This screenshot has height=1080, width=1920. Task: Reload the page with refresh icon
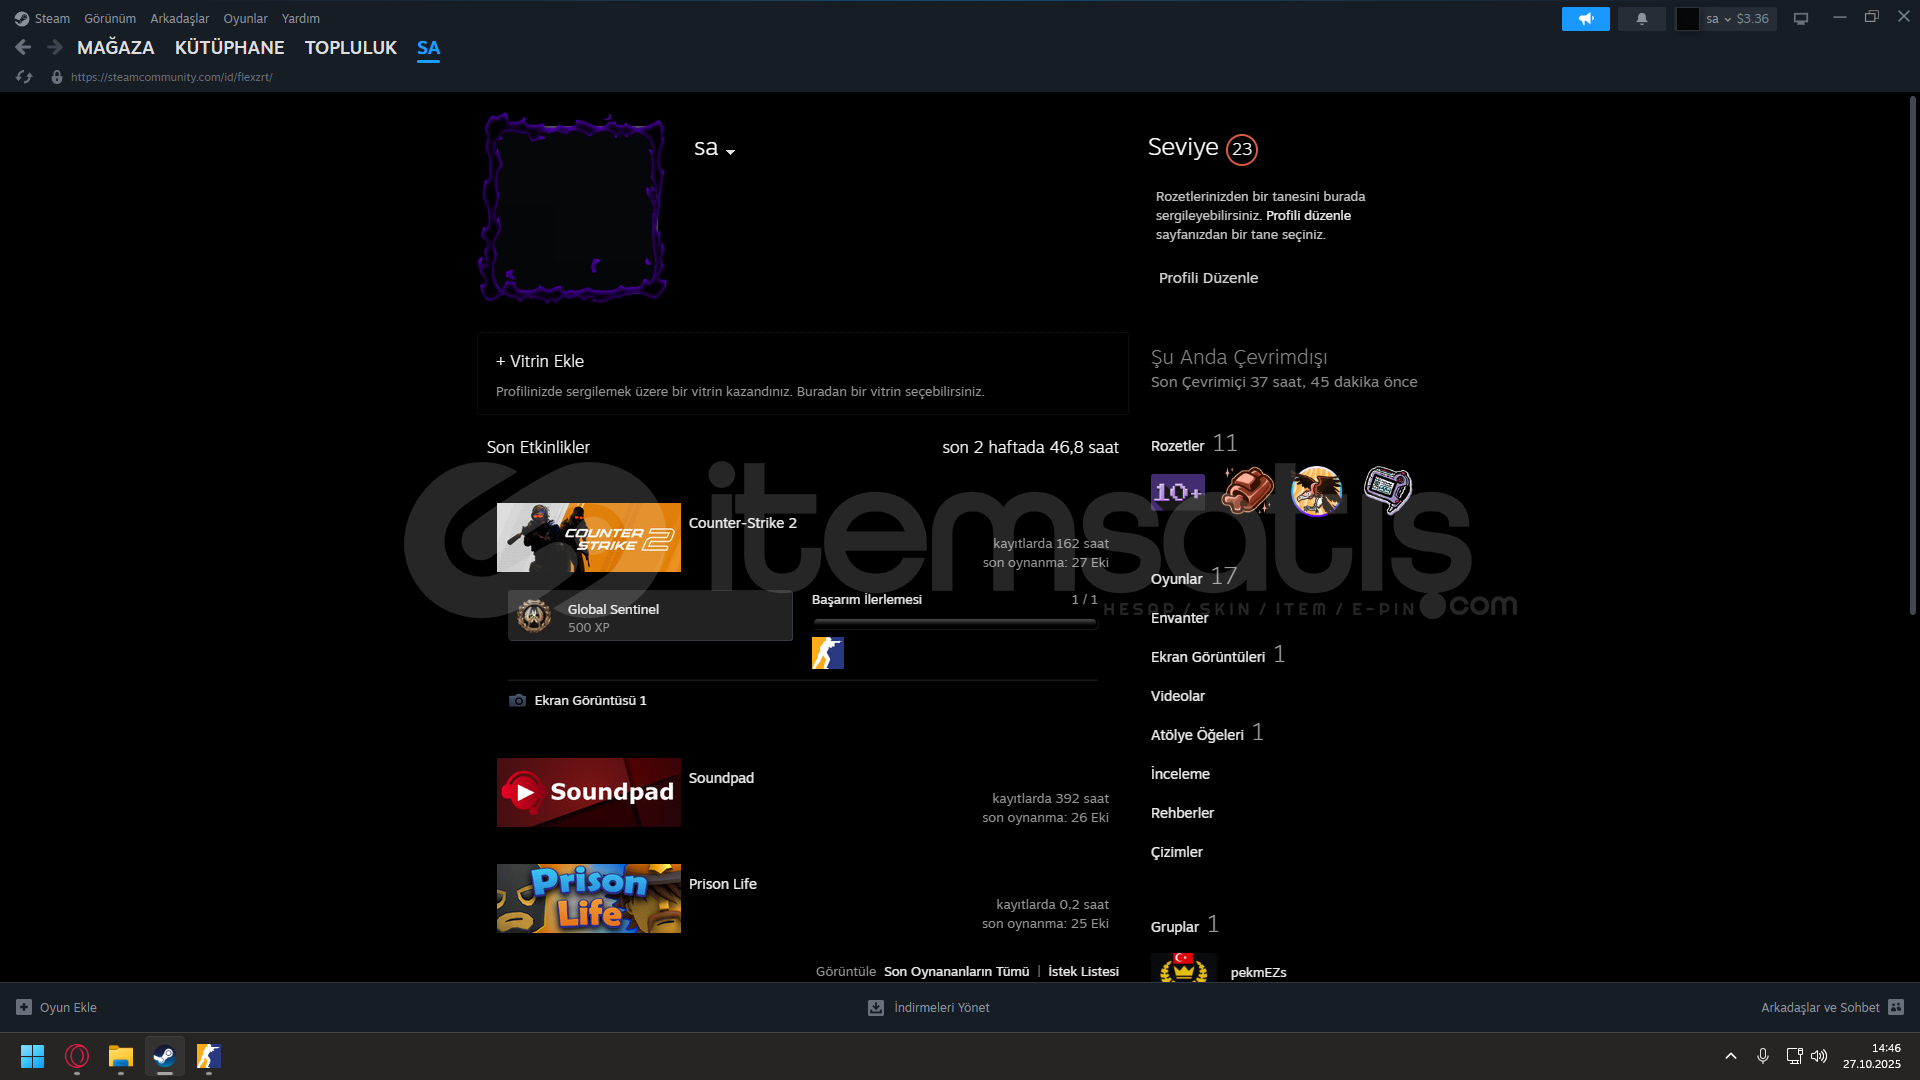(x=24, y=77)
